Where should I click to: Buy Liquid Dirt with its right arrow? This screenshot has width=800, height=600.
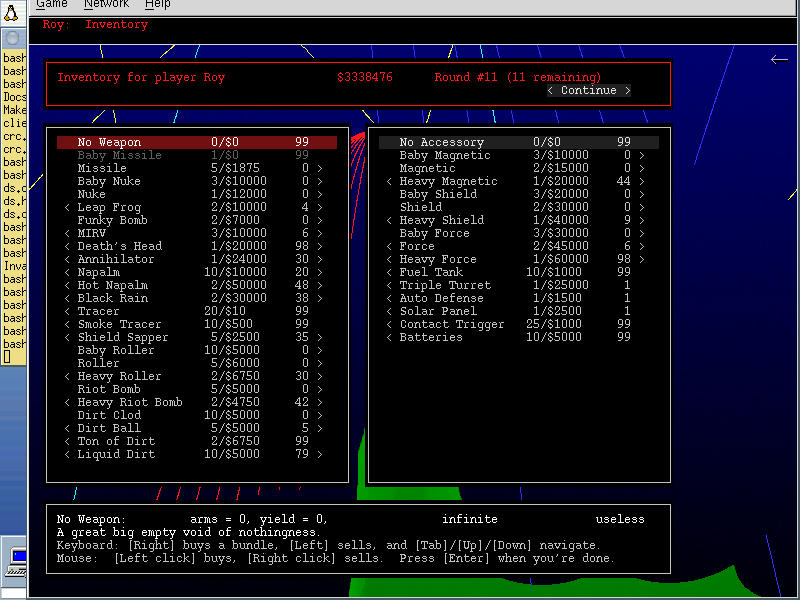(x=320, y=455)
